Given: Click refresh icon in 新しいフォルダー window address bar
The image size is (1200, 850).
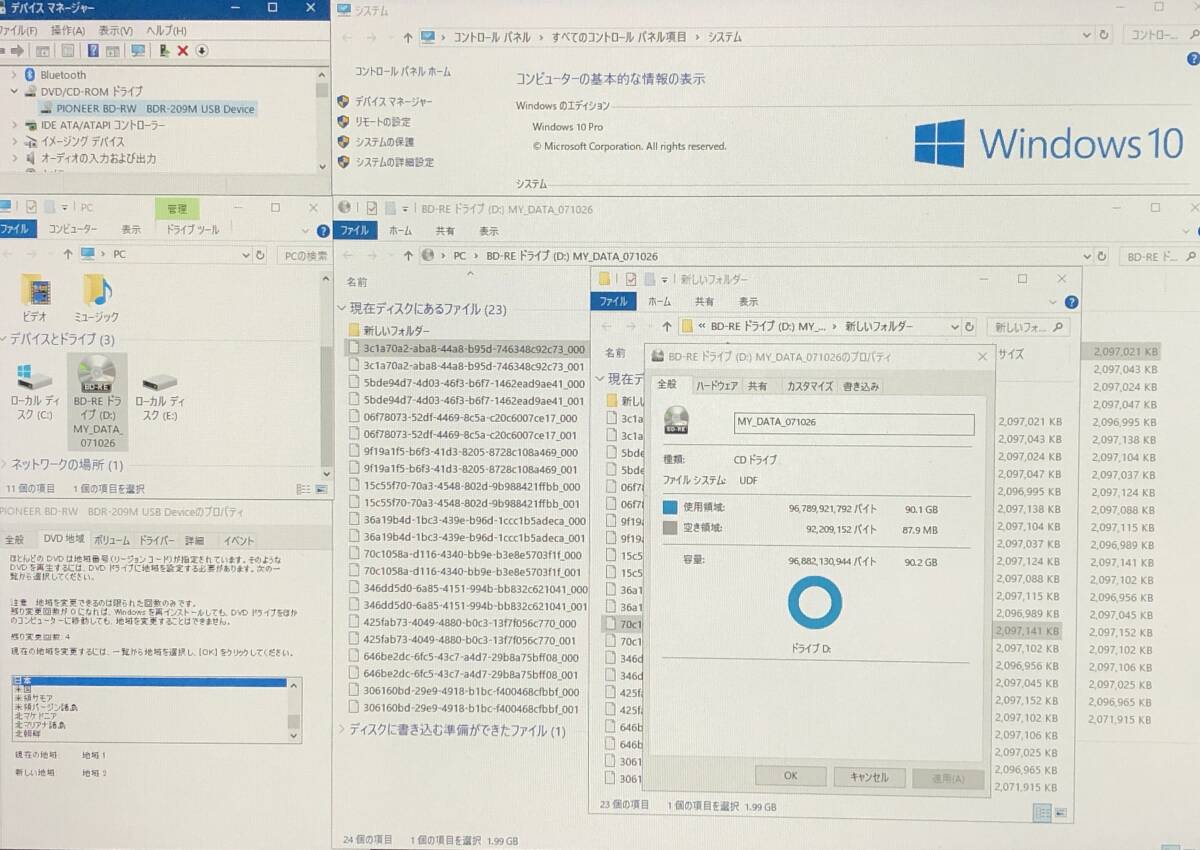Looking at the screenshot, I should [969, 327].
